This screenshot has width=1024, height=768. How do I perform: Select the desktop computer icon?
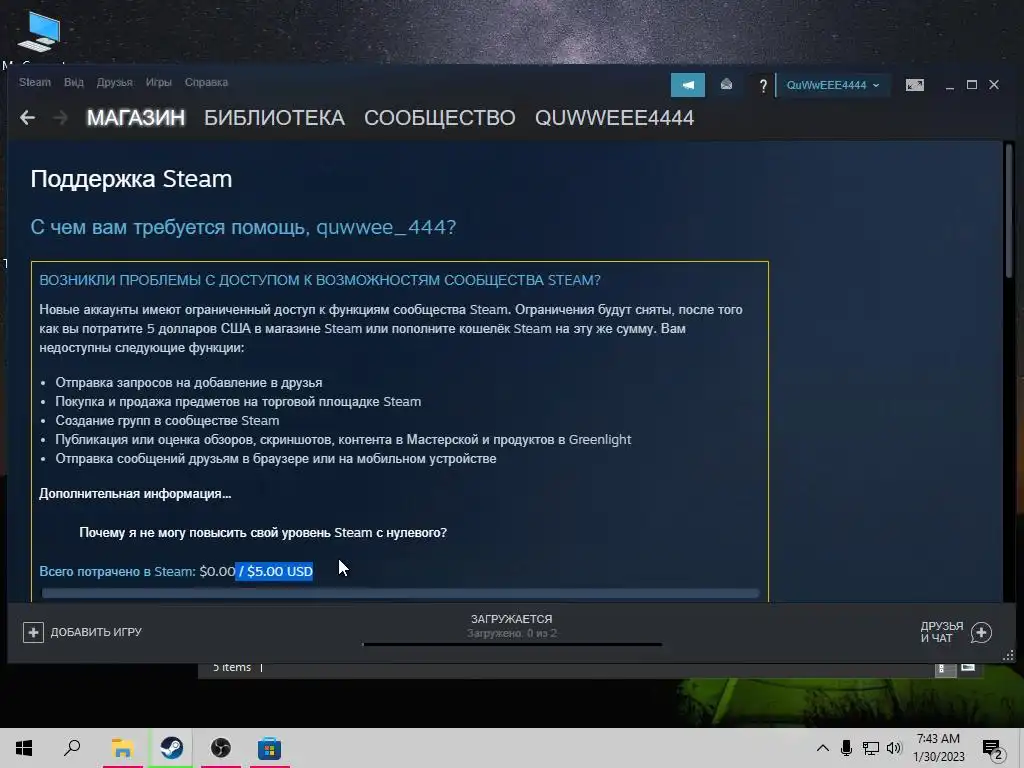tap(39, 32)
